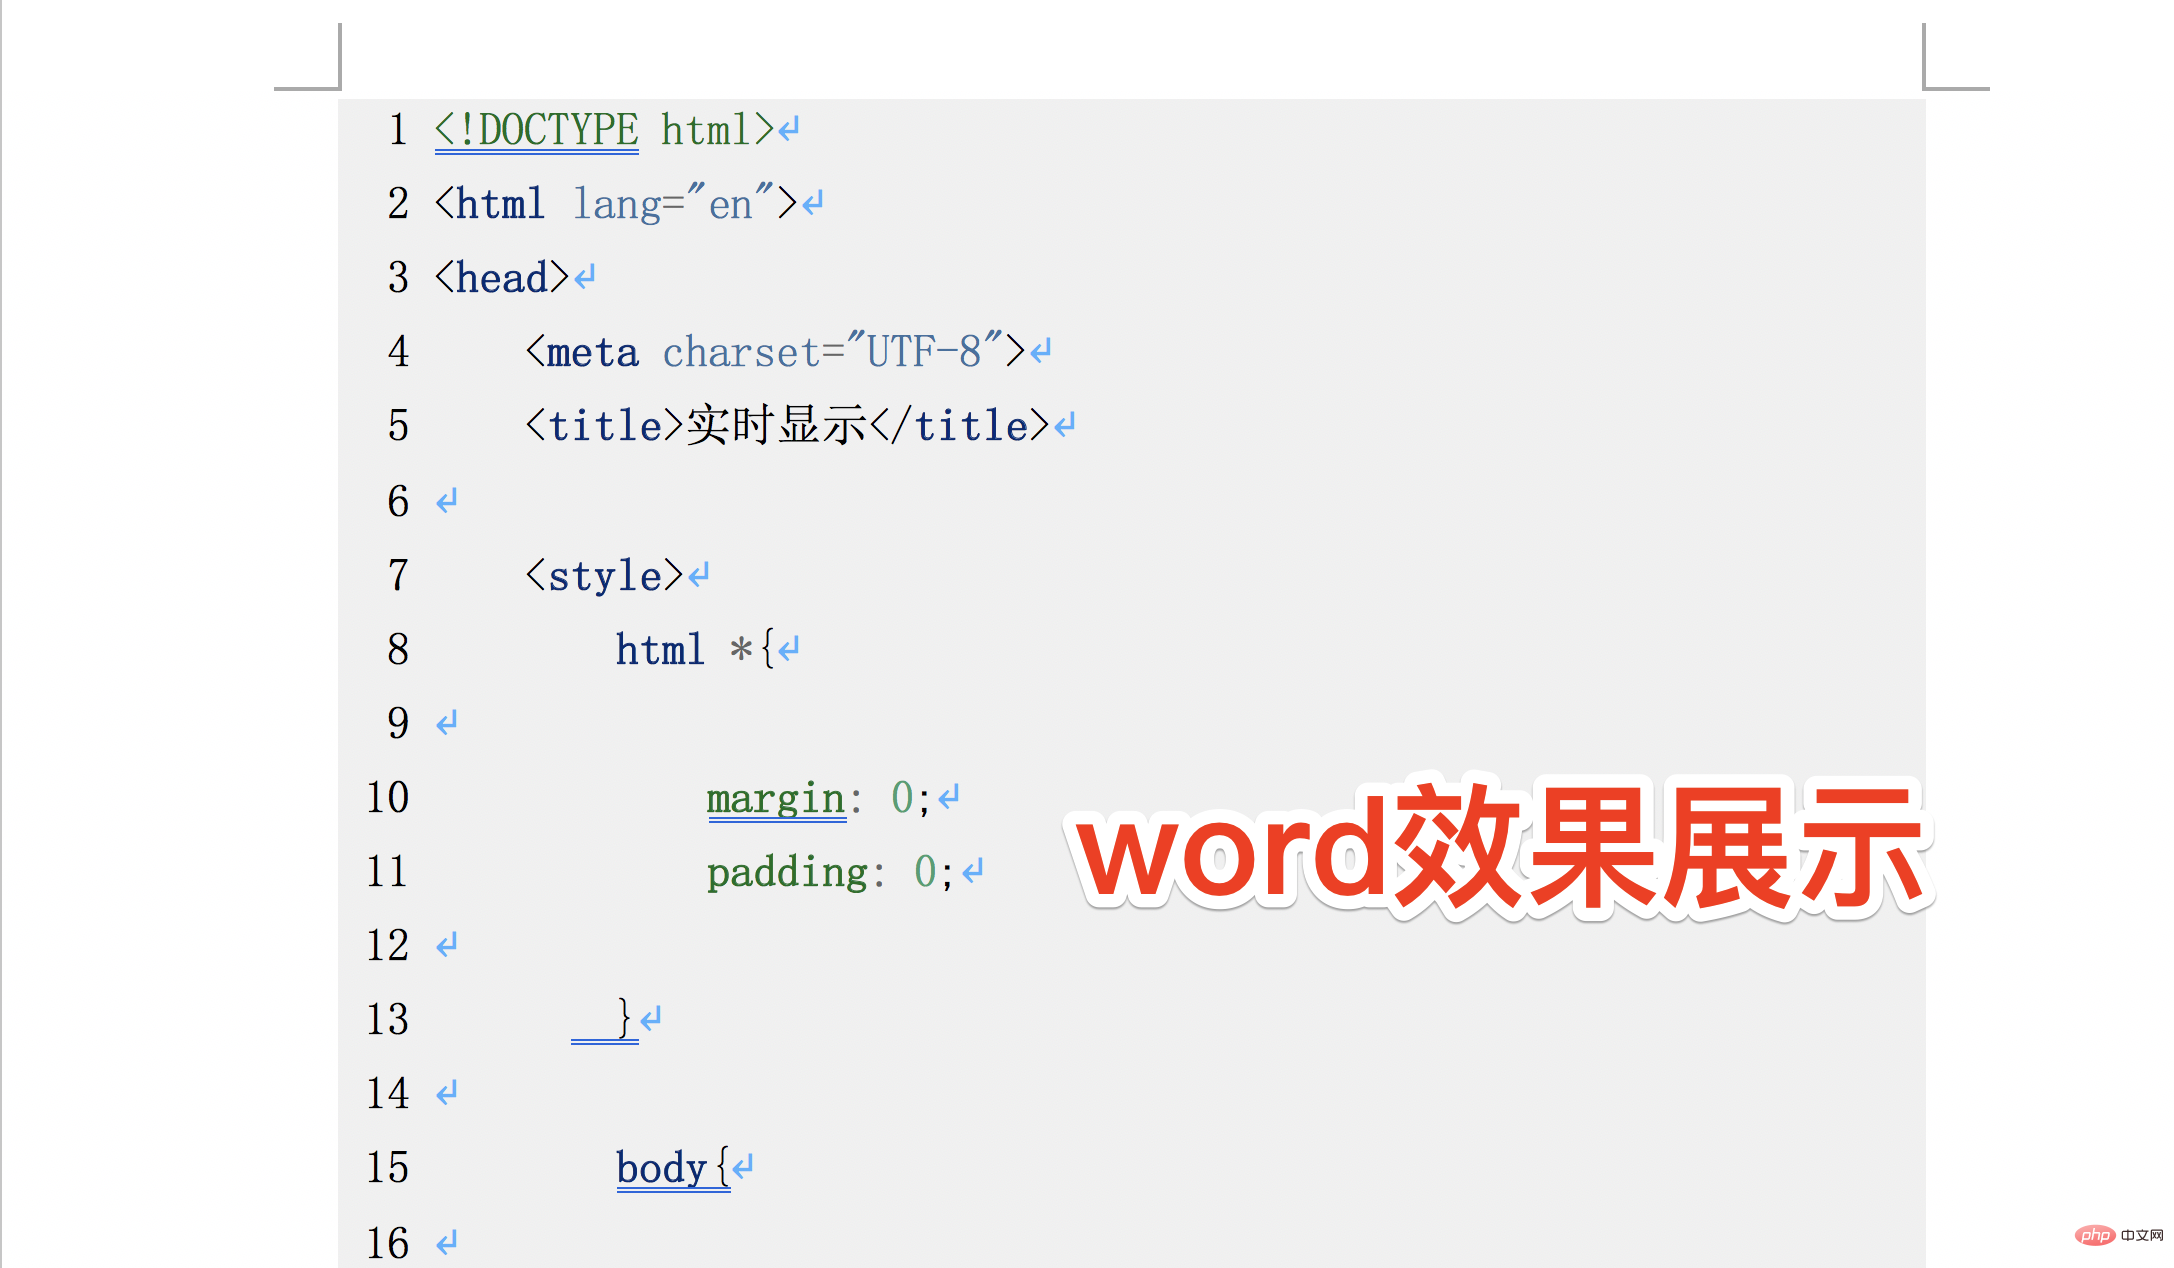Click the "<style>" tag text
Viewport: 2174px width, 1268px height.
tap(605, 576)
